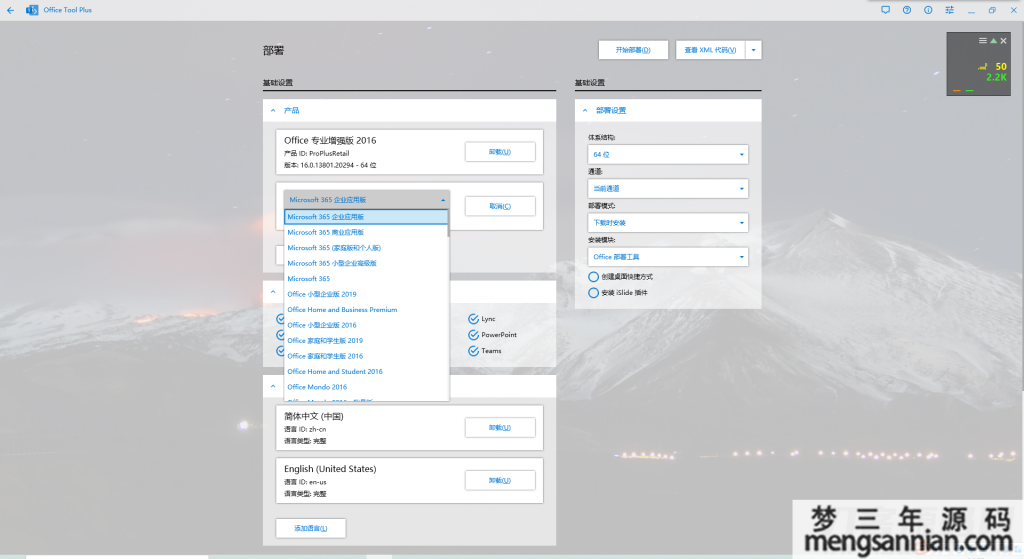Select Office 小型企业版 2016 from list
Screen dimensions: 1024x559
click(x=366, y=325)
